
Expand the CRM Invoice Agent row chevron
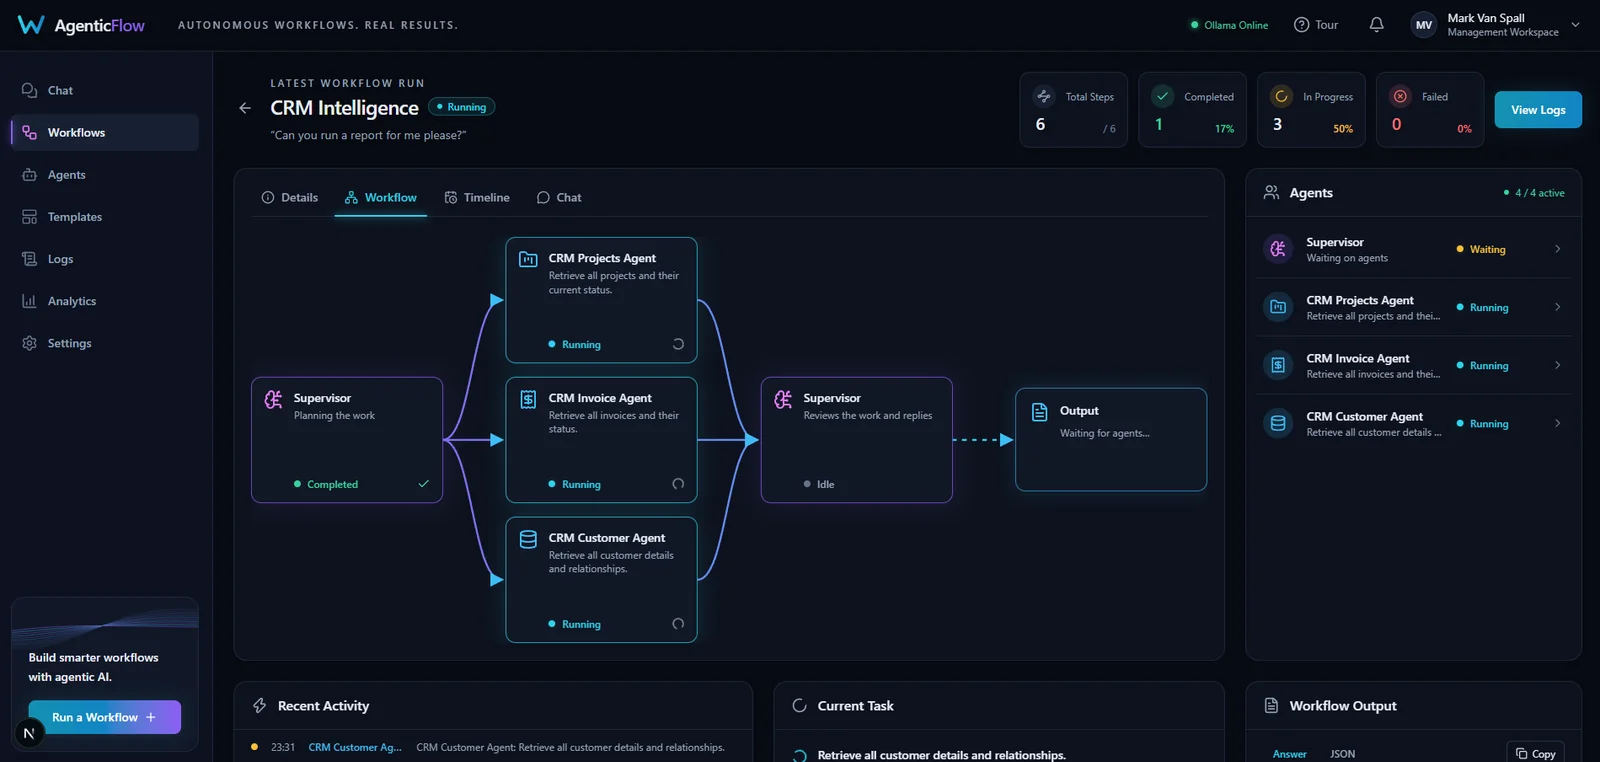pyautogui.click(x=1557, y=365)
